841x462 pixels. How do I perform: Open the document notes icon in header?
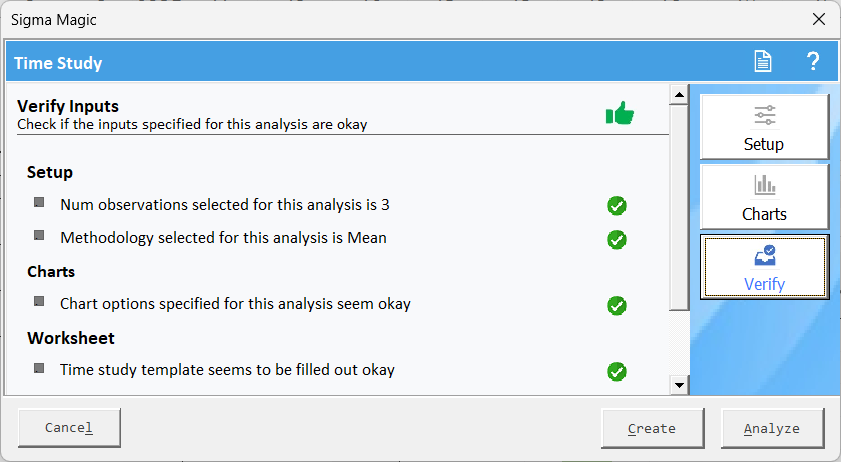(763, 61)
